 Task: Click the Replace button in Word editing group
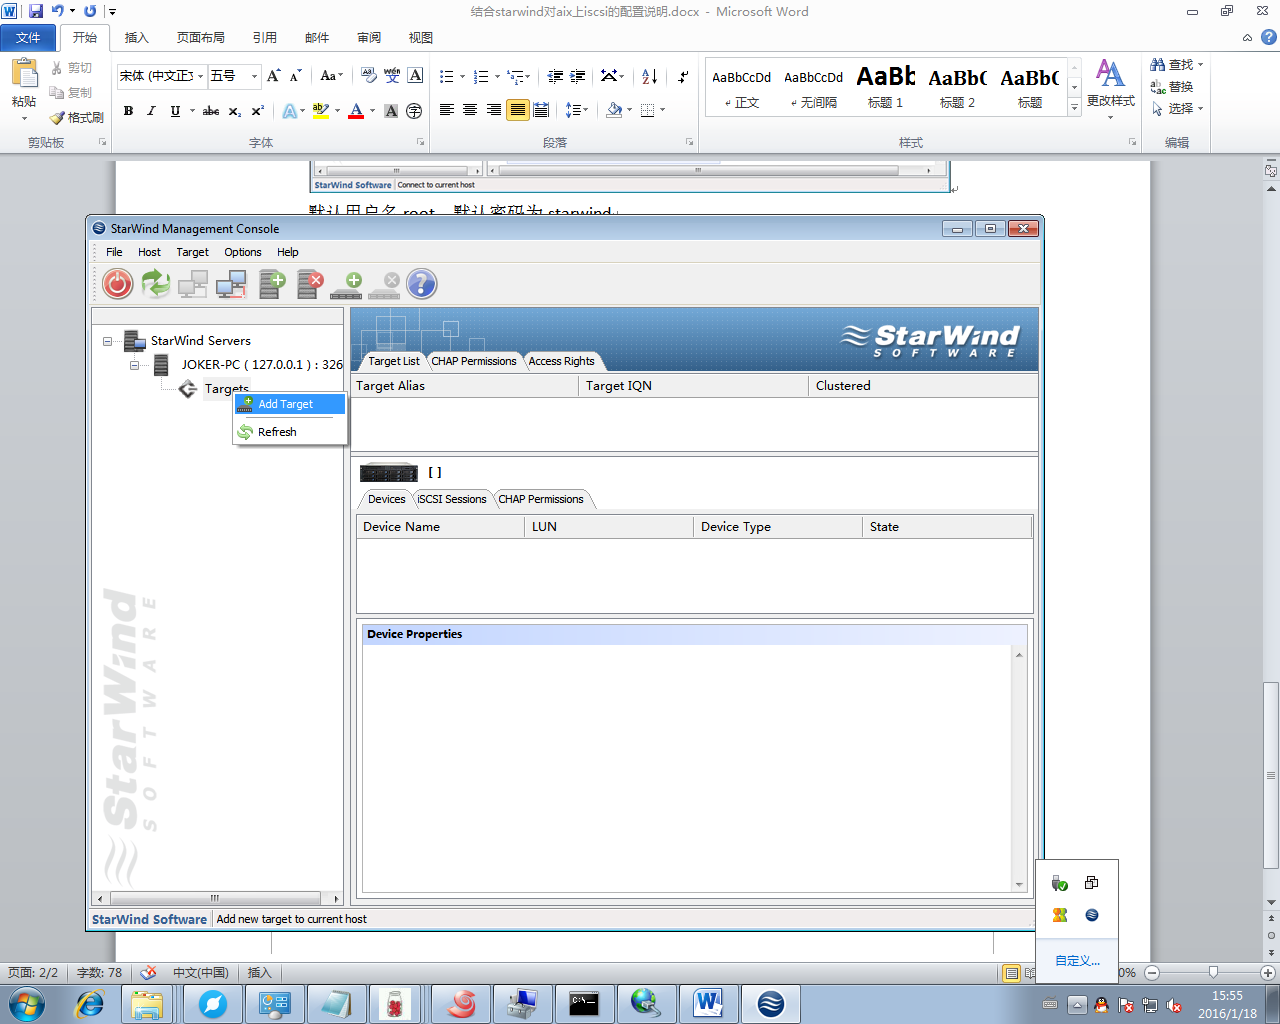(x=1172, y=87)
